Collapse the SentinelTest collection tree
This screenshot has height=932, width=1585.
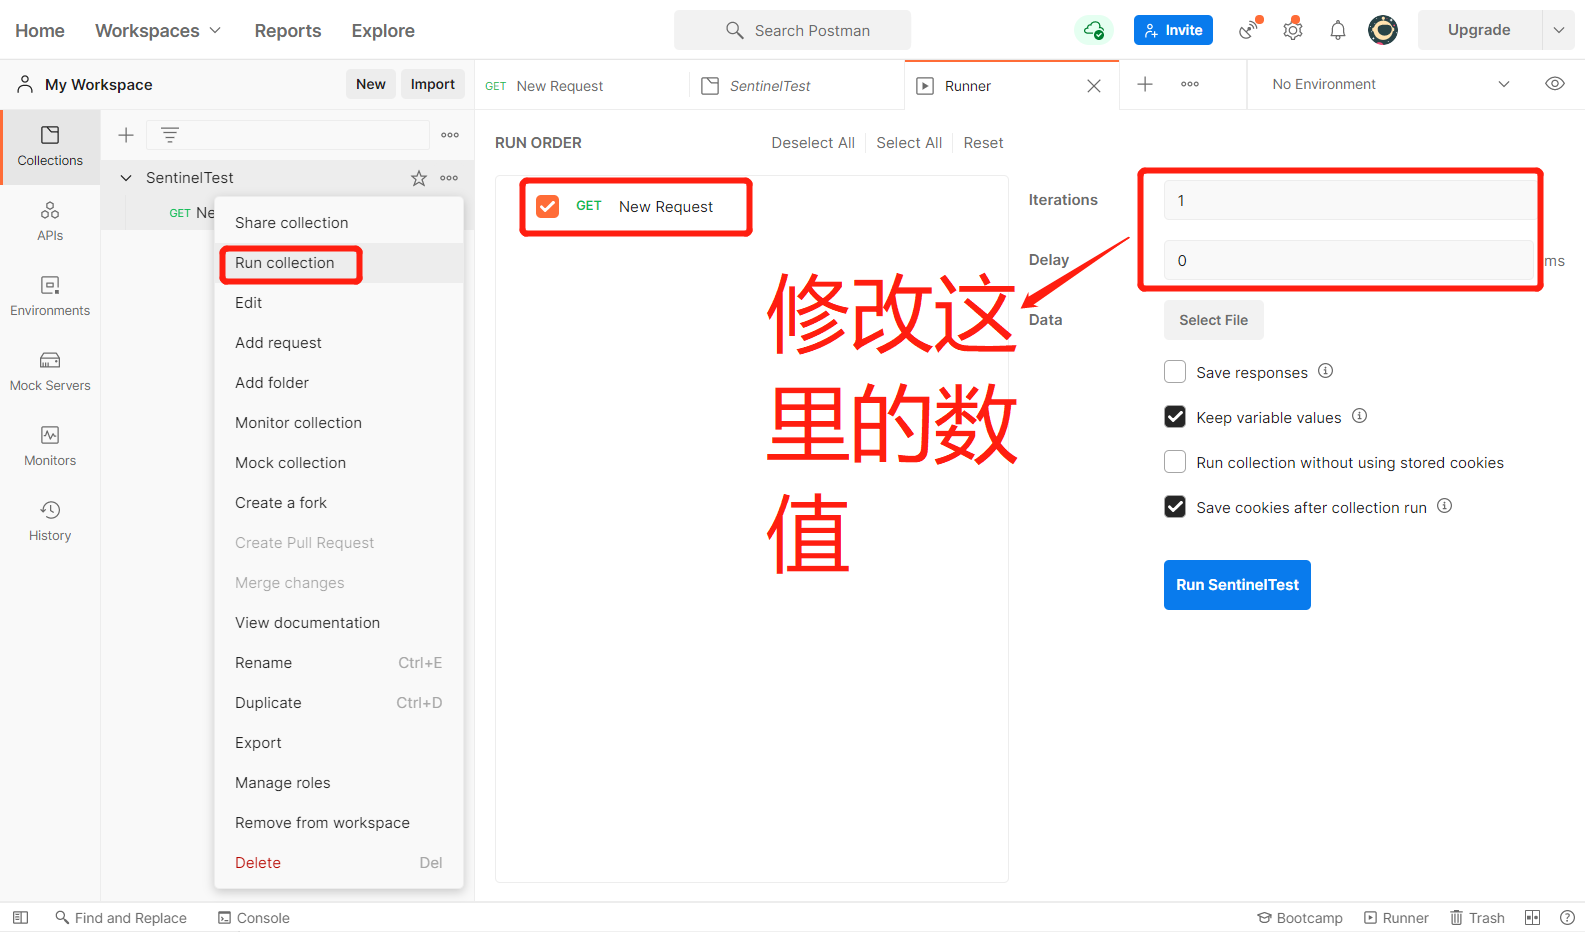pos(126,178)
